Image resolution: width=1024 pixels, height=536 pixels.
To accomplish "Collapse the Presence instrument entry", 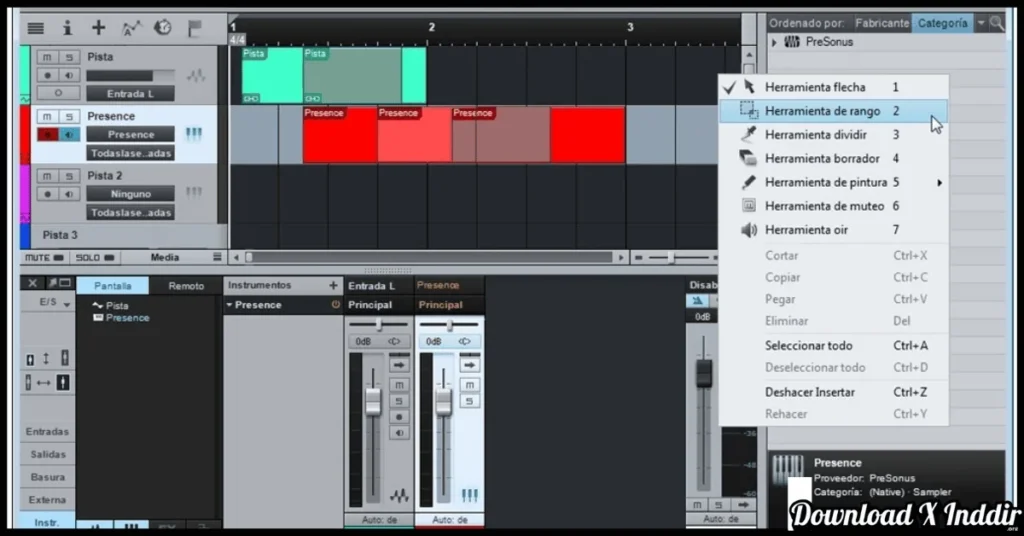I will 229,305.
